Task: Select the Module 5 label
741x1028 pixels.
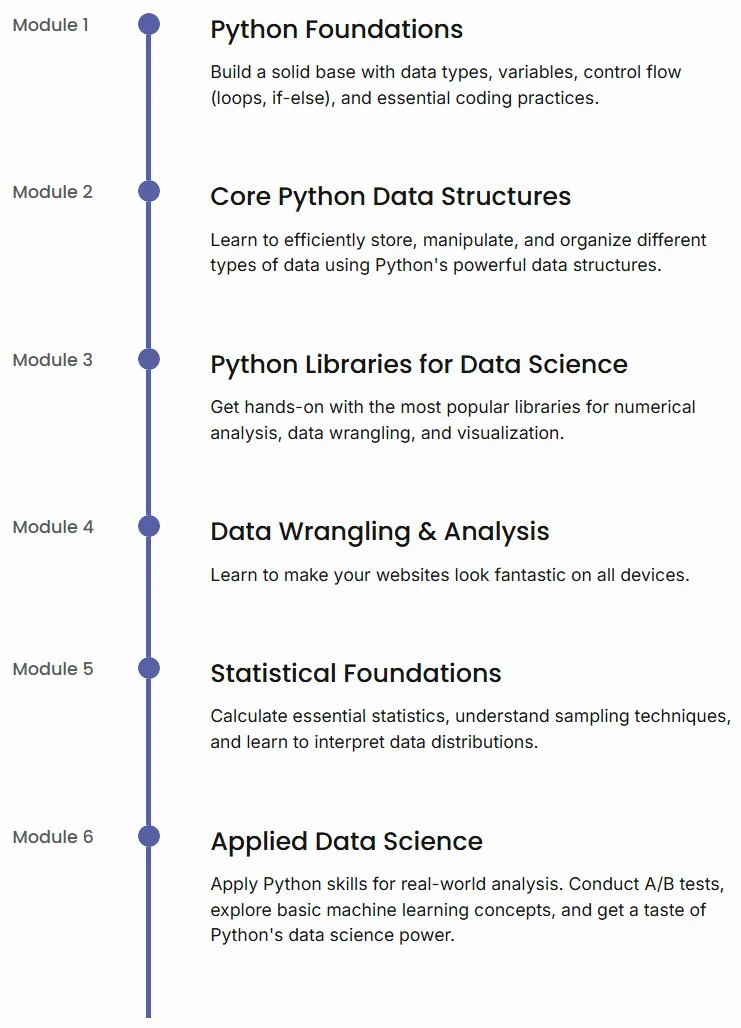Action: pos(53,669)
